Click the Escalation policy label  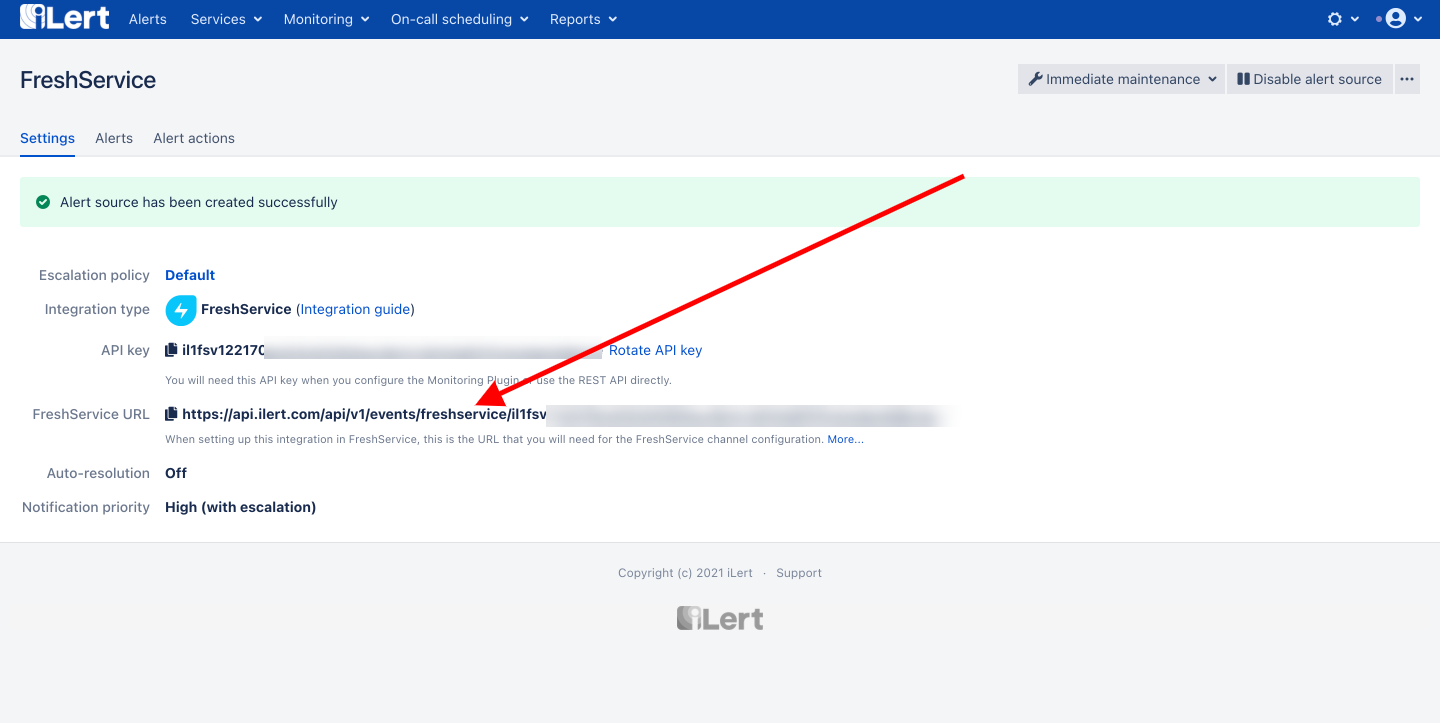pyautogui.click(x=94, y=275)
